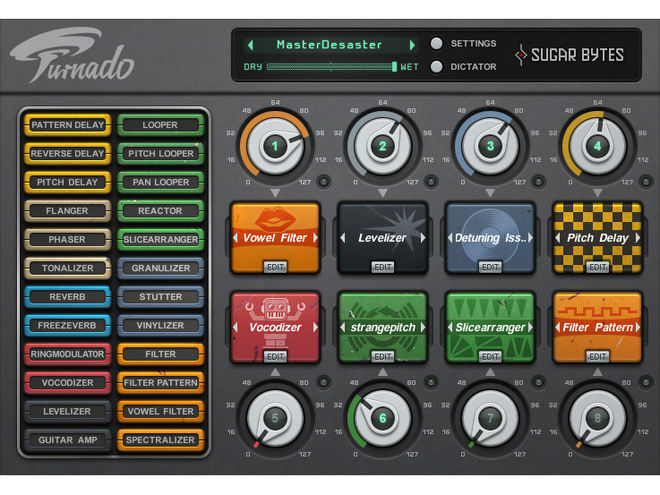Toggle the LED beside knob 2

click(431, 181)
